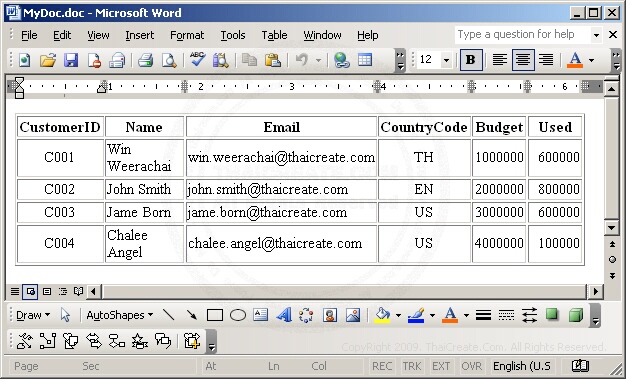Toggle Align Left paragraph alignment

(x=499, y=60)
